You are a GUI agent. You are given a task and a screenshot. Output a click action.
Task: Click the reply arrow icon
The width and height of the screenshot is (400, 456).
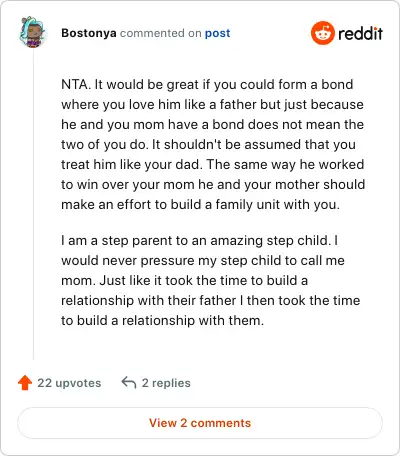(129, 383)
